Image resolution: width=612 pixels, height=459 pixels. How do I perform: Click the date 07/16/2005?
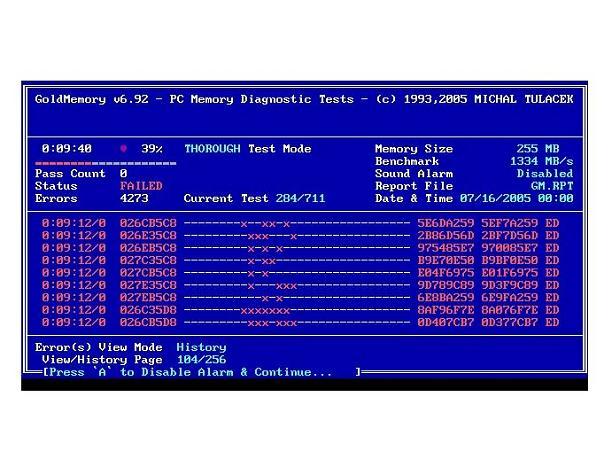click(x=495, y=198)
